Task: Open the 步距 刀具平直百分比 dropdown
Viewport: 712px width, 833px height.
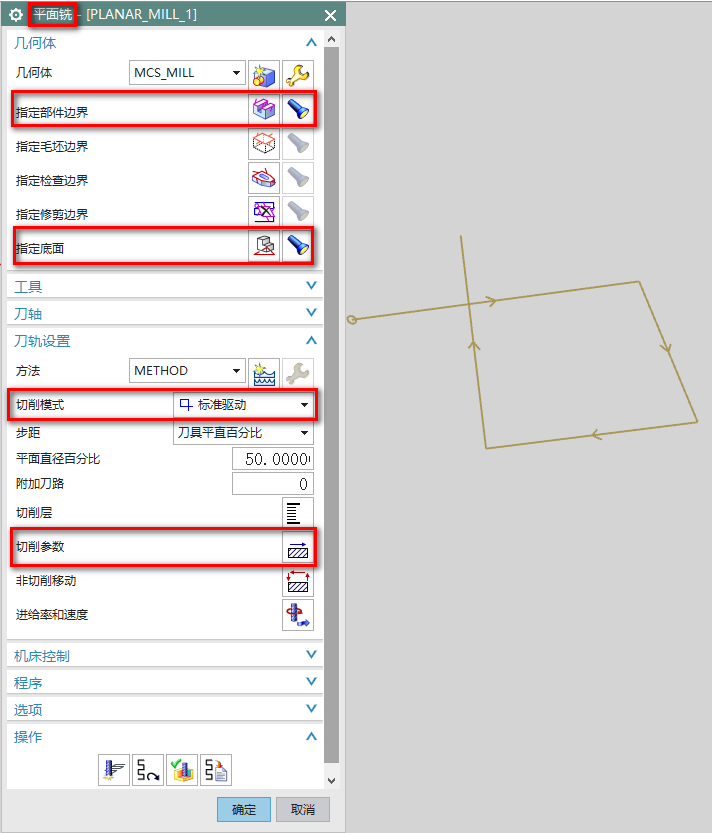Action: (244, 433)
